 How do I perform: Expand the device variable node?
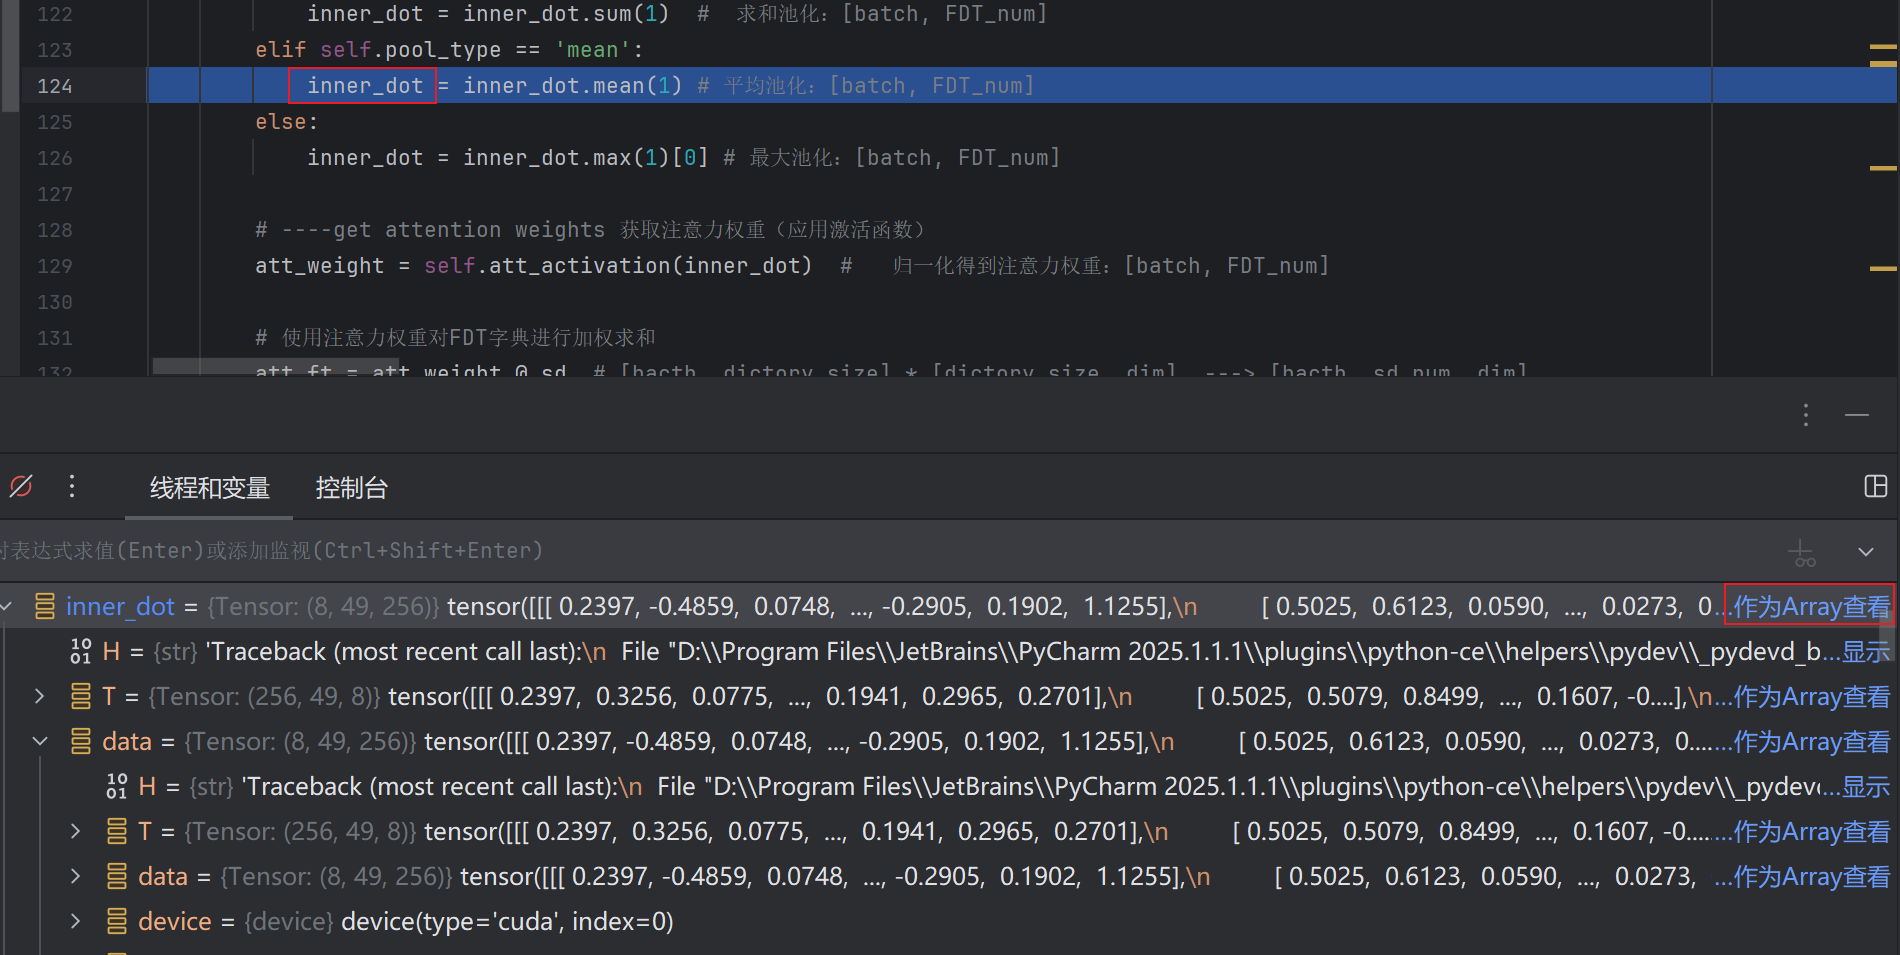[75, 921]
